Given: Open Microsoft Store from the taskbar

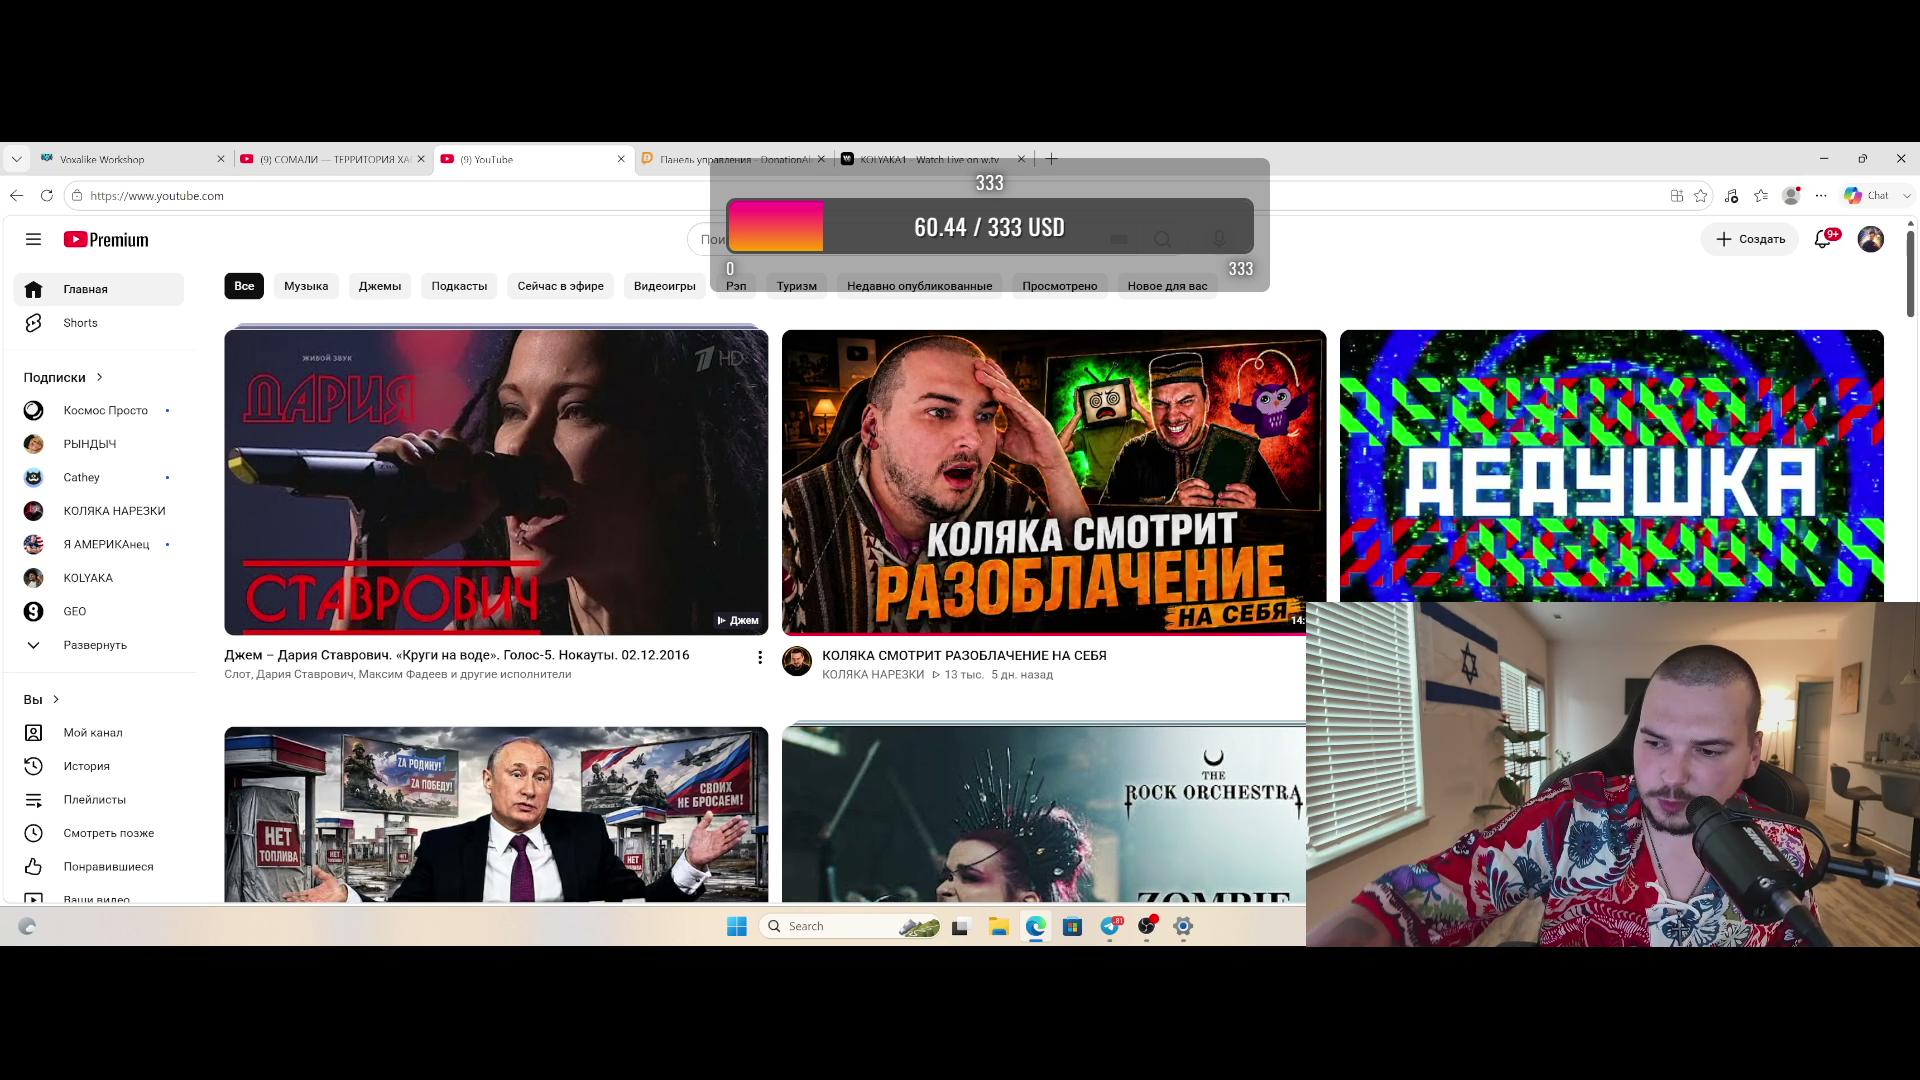Looking at the screenshot, I should tap(1073, 927).
